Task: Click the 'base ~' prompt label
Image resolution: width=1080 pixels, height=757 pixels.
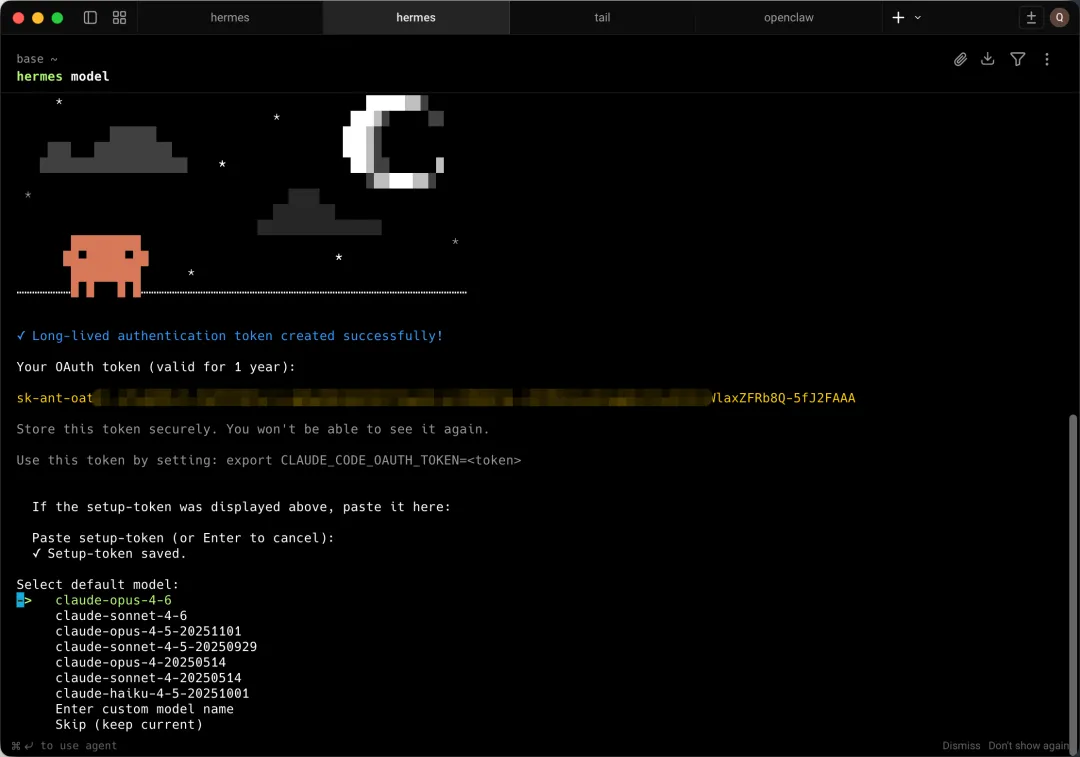Action: point(37,59)
